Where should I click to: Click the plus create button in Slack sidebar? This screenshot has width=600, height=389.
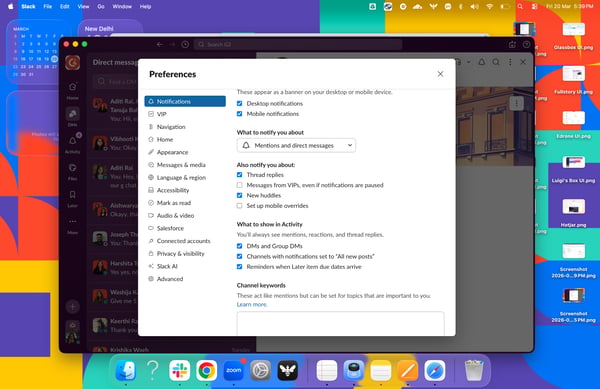72,306
